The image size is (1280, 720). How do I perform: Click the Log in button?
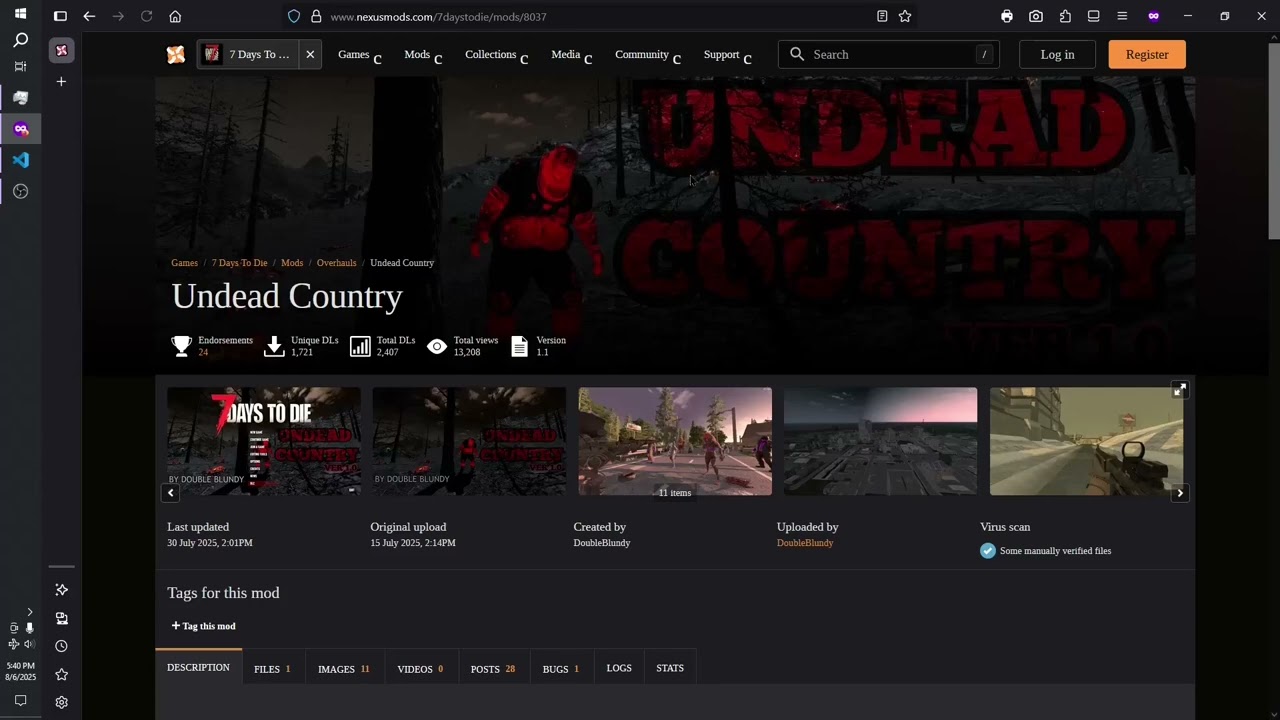(1057, 55)
